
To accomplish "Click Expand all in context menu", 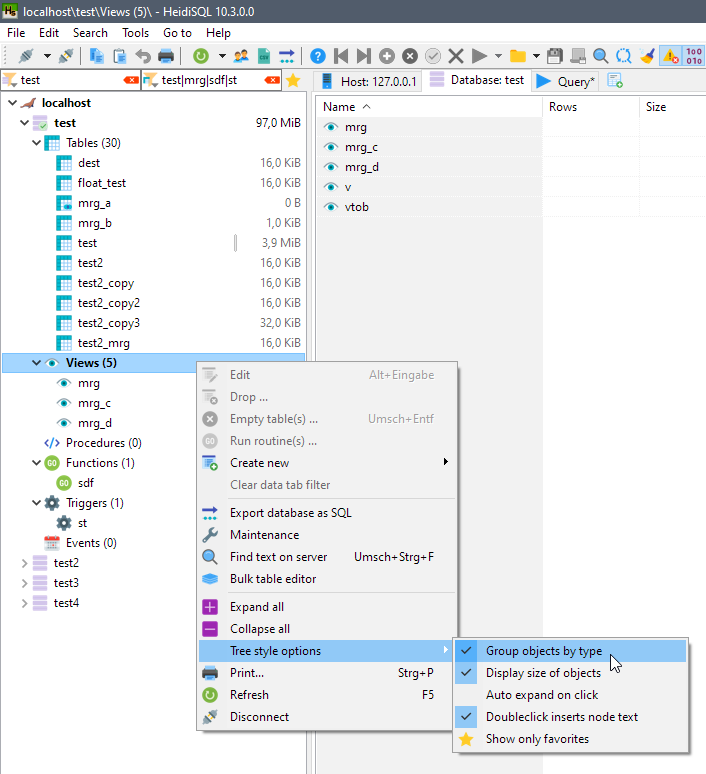I will coord(327,607).
